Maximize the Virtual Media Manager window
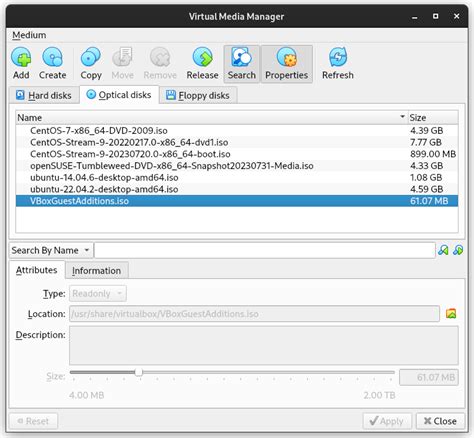This screenshot has height=438, width=474. coord(435,16)
